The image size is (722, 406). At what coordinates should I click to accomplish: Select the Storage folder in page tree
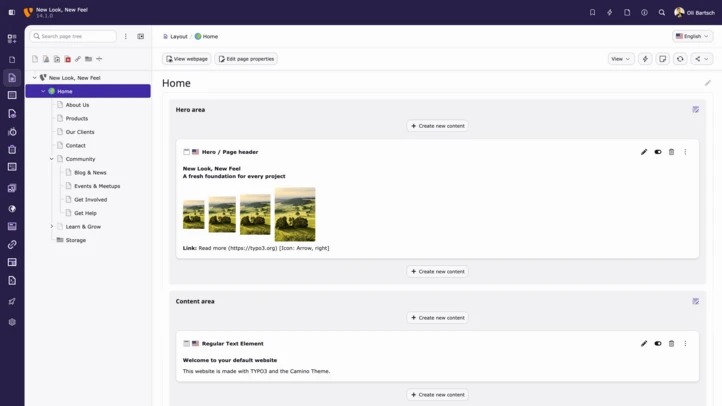76,240
